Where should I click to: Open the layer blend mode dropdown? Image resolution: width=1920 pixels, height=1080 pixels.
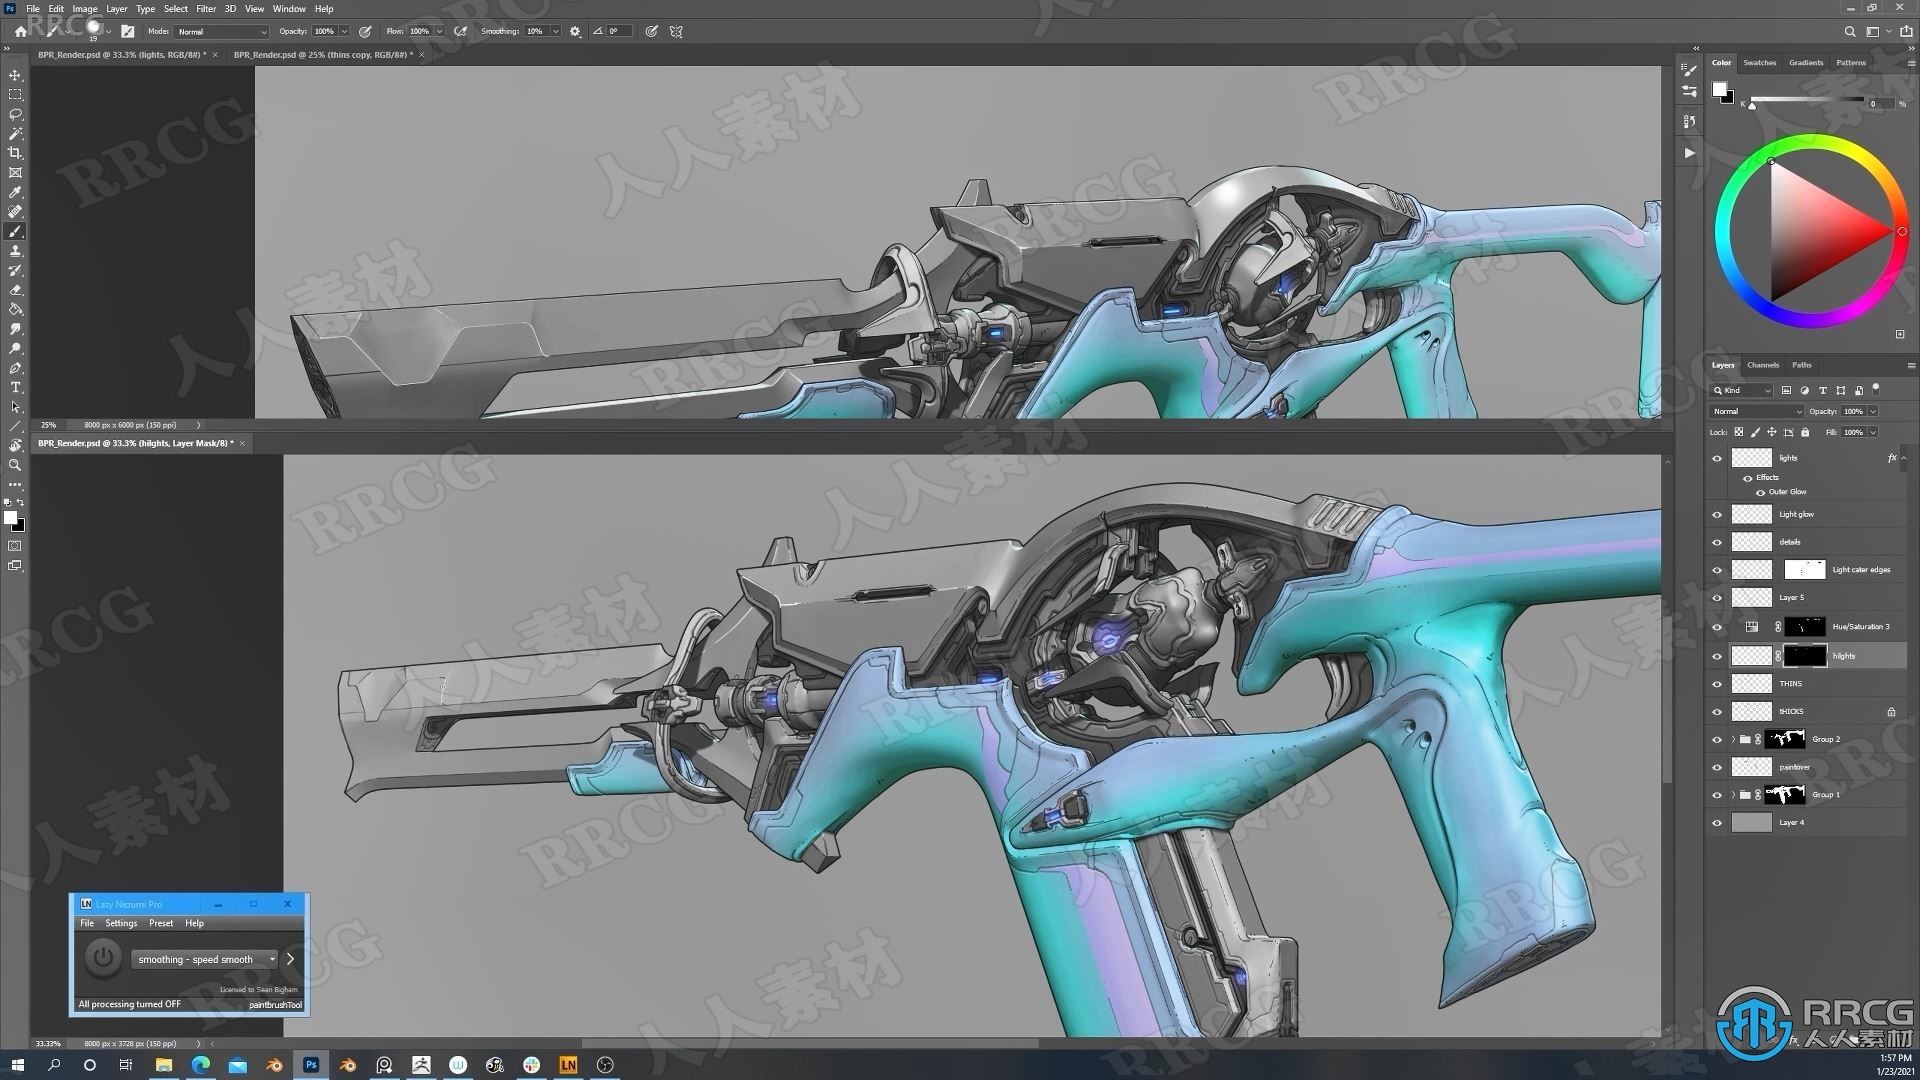coord(1758,411)
